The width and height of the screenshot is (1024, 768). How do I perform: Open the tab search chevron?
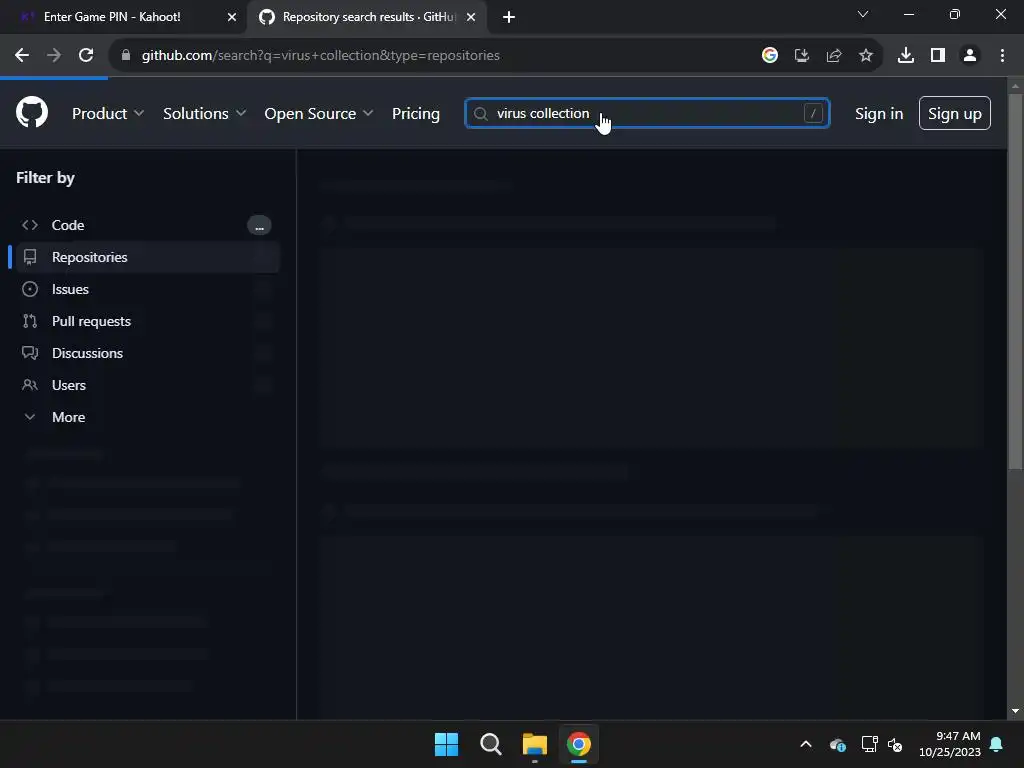(x=863, y=14)
